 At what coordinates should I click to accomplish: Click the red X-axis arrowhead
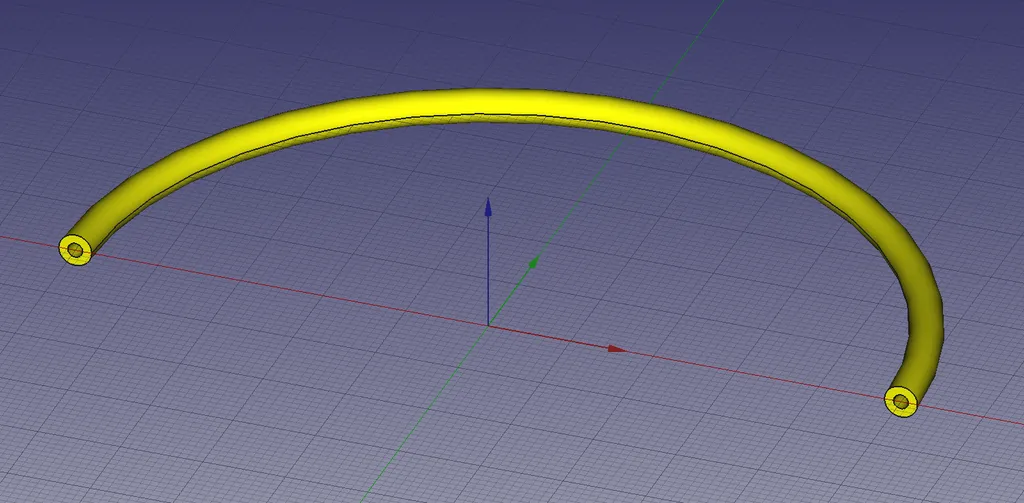click(617, 349)
